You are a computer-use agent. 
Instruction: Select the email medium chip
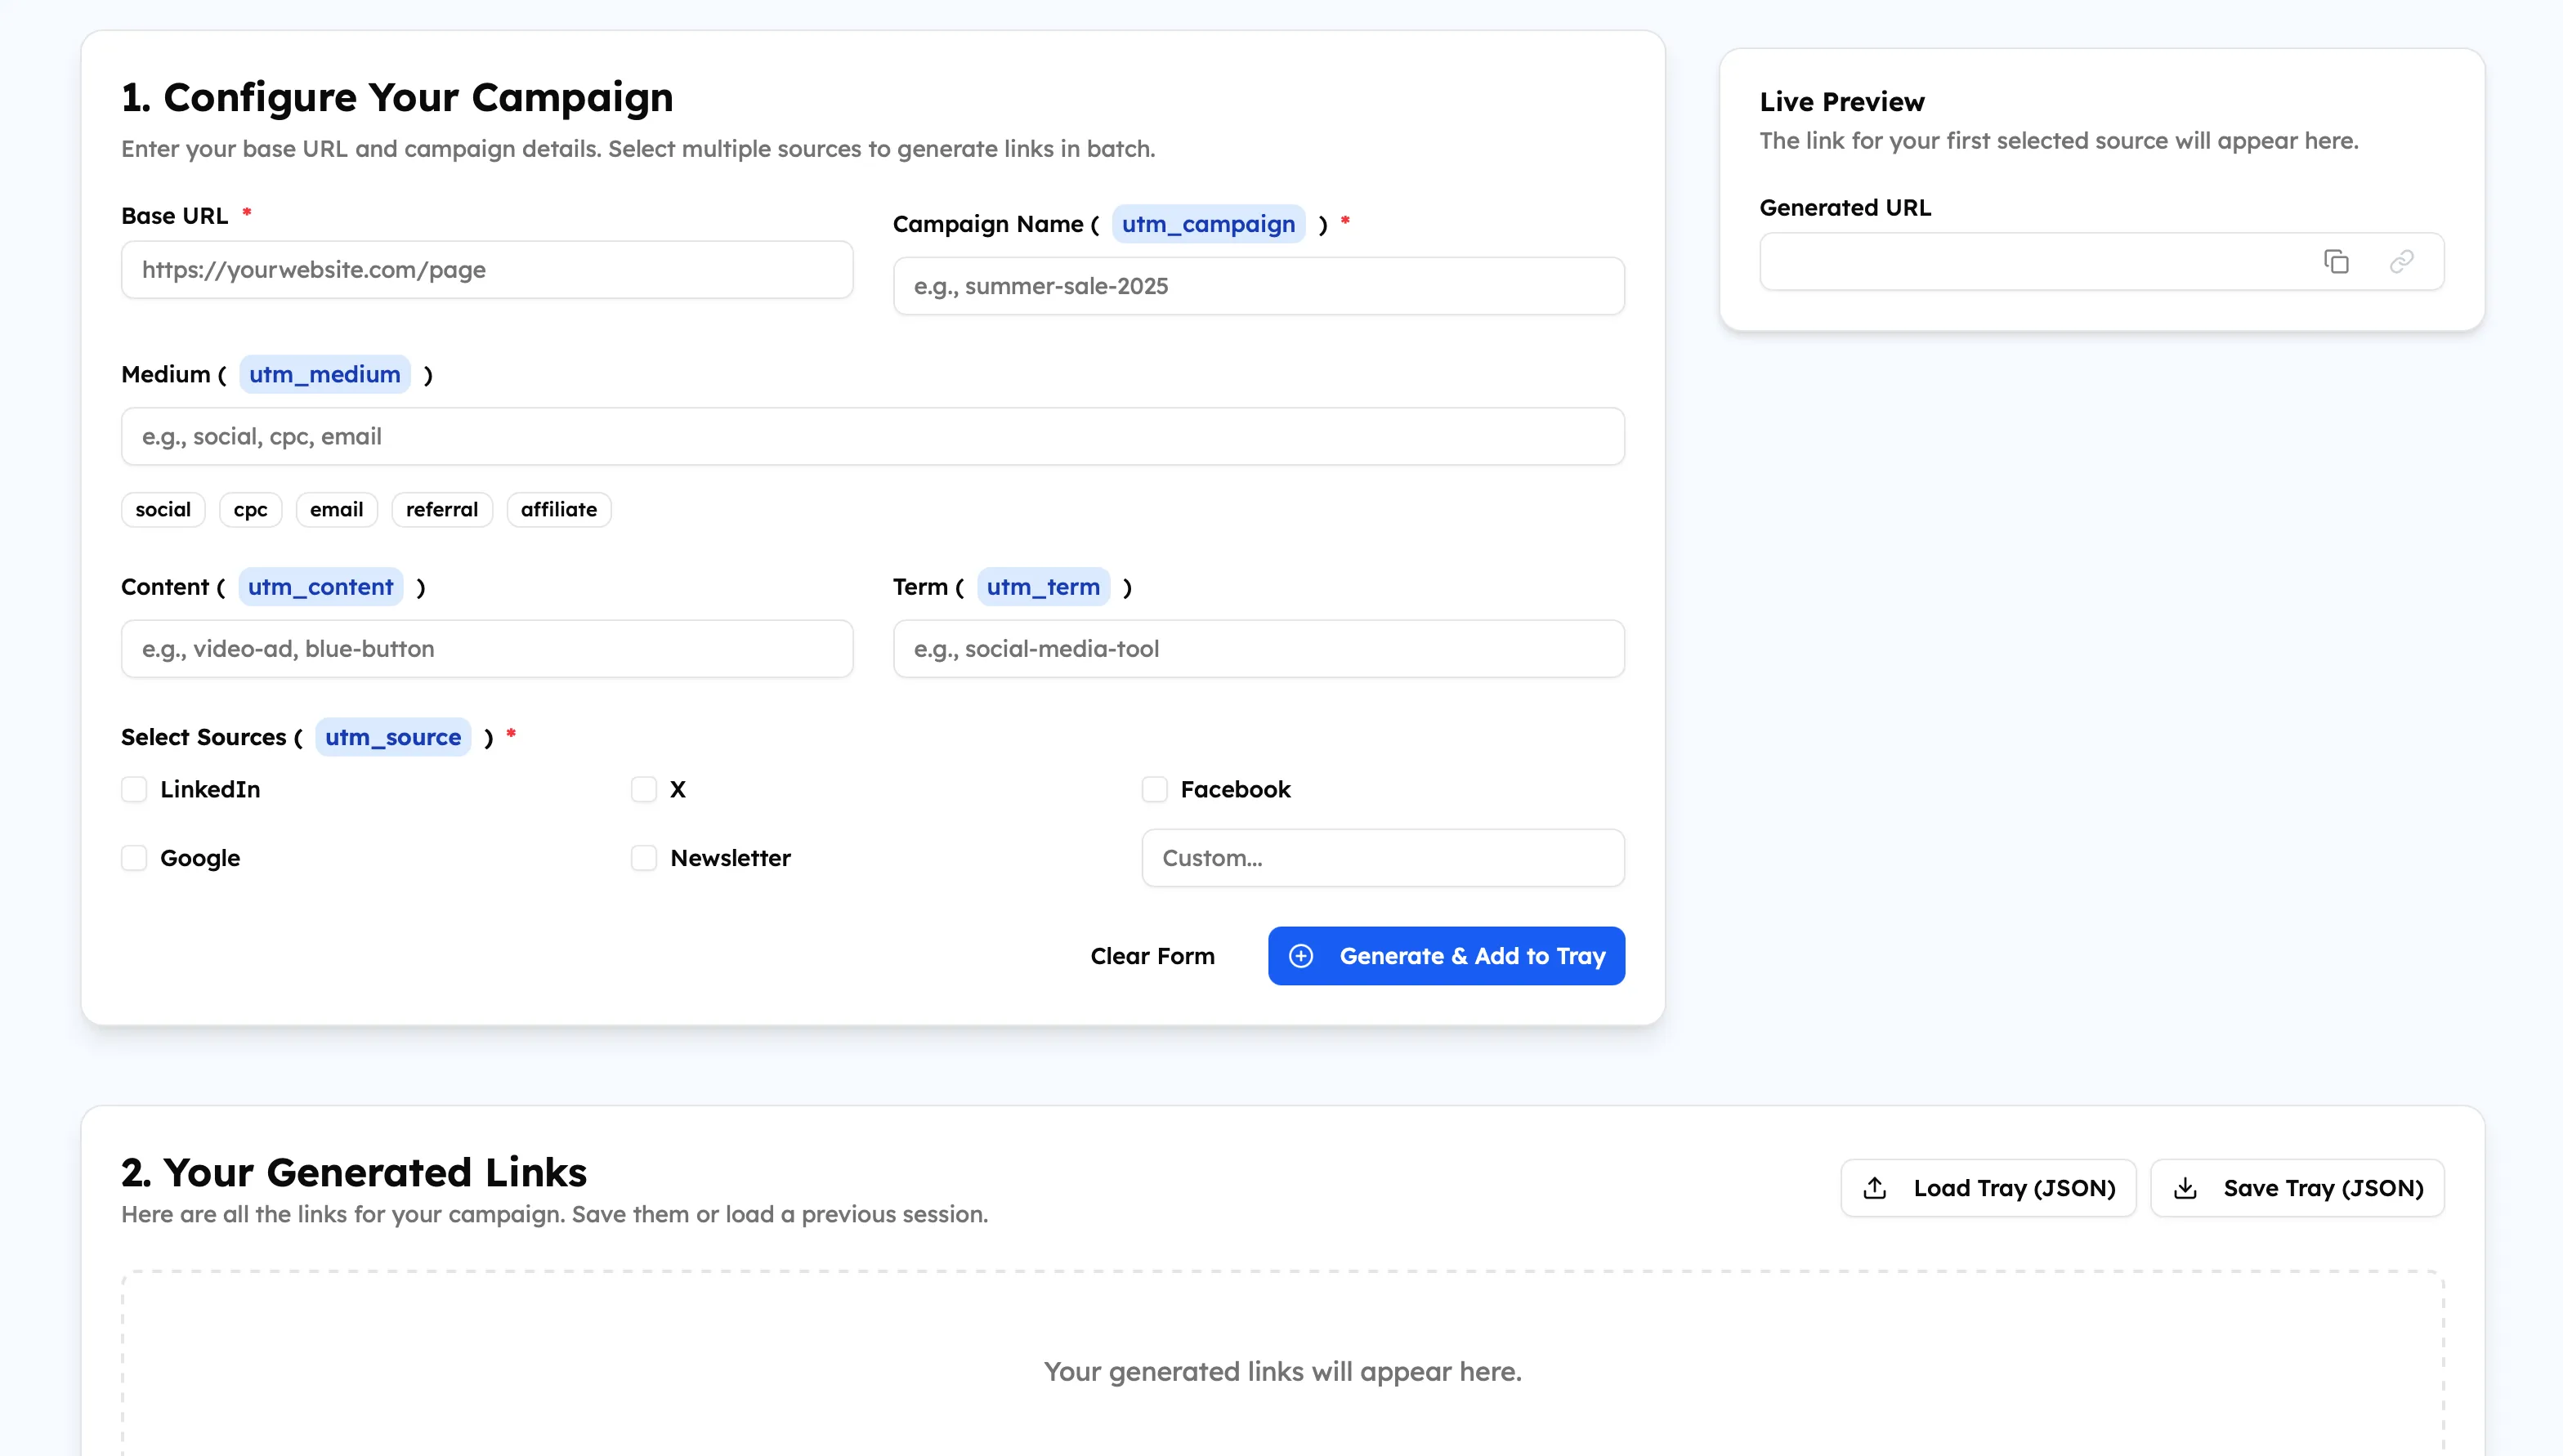click(336, 509)
